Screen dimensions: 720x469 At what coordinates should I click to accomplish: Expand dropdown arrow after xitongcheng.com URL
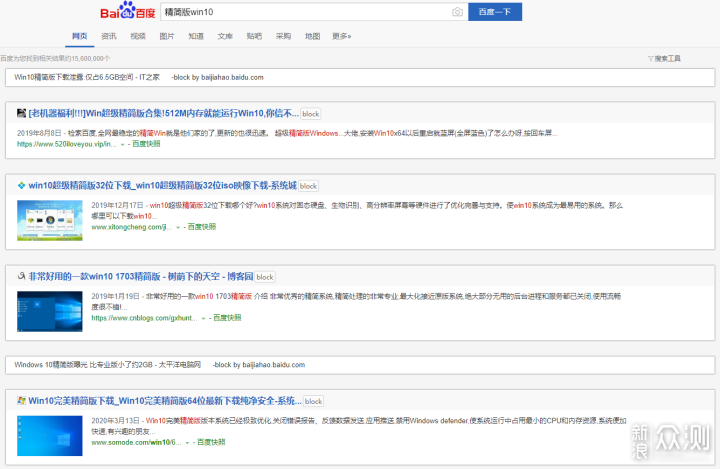coord(178,227)
